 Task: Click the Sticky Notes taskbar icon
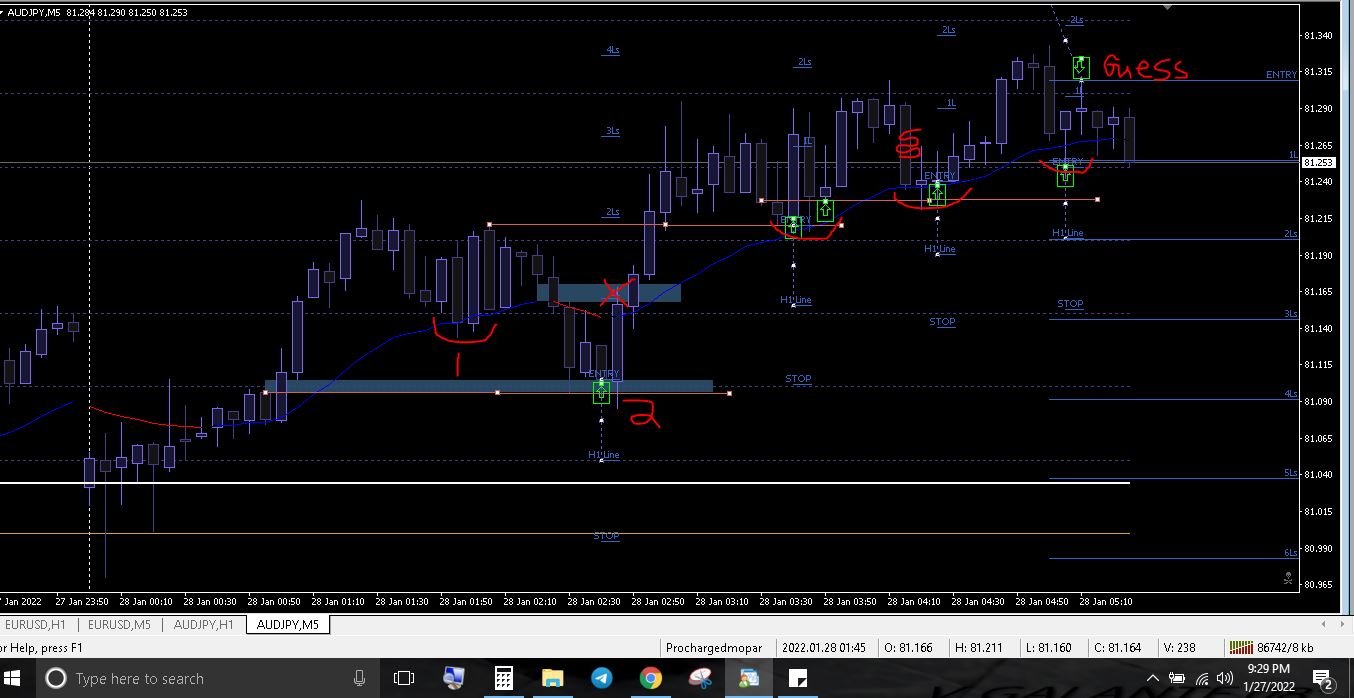pos(798,678)
